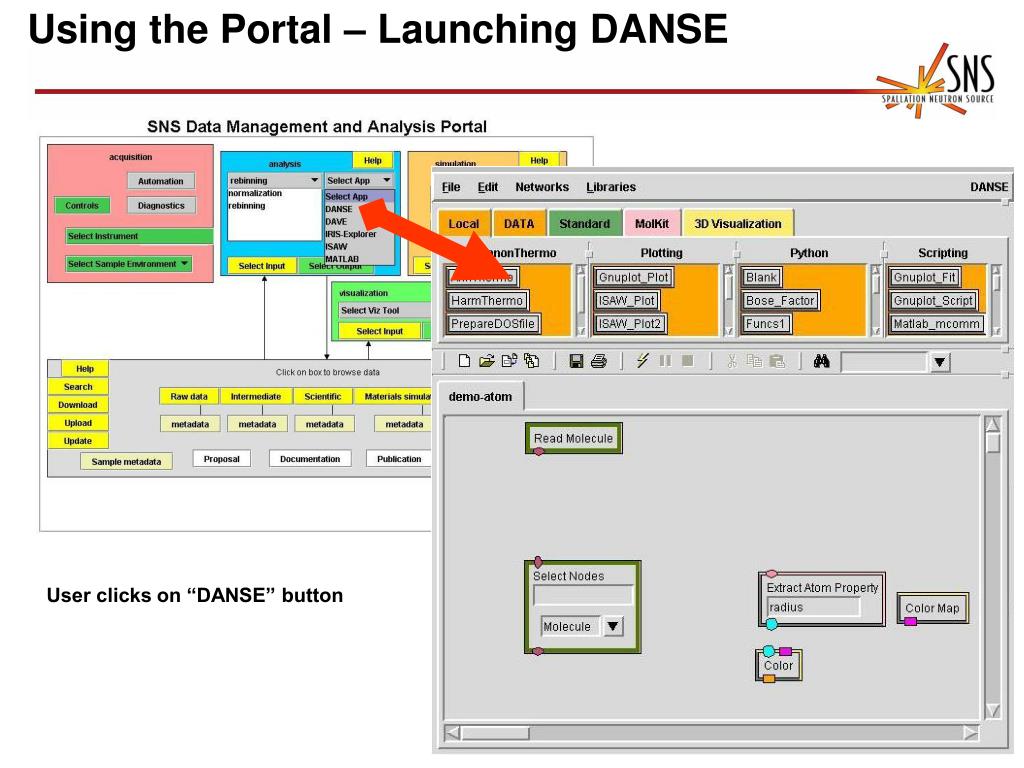Click Controls in portal acquisition panel
1024x768 pixels.
(82, 205)
